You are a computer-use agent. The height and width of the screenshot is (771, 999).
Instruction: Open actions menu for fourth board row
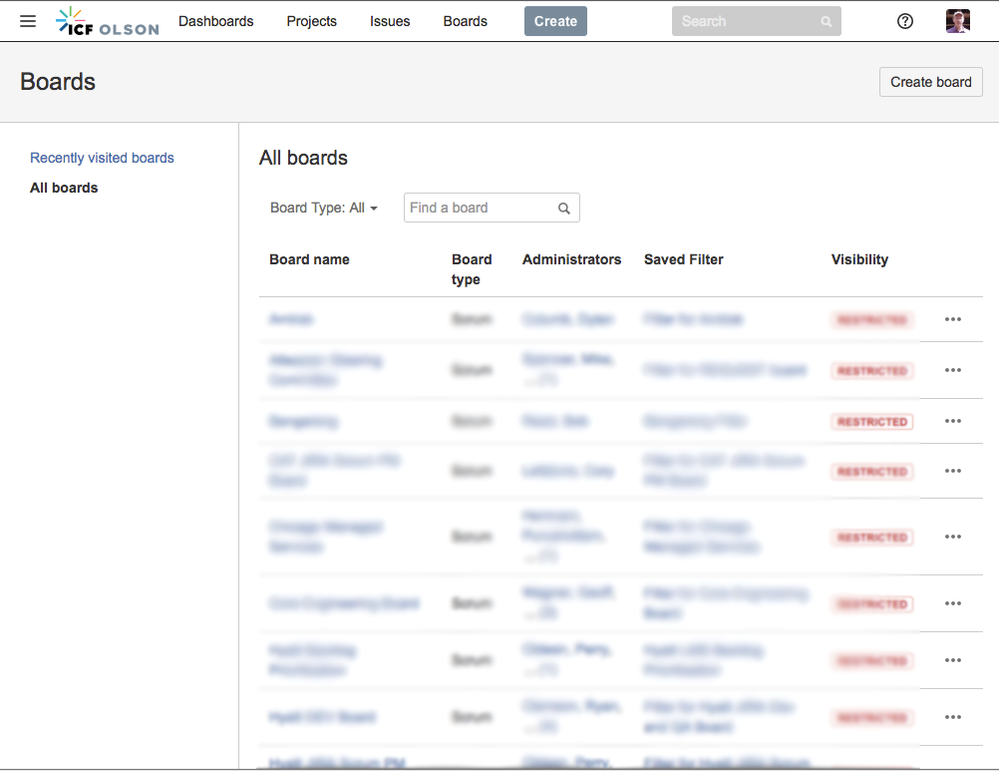tap(953, 471)
